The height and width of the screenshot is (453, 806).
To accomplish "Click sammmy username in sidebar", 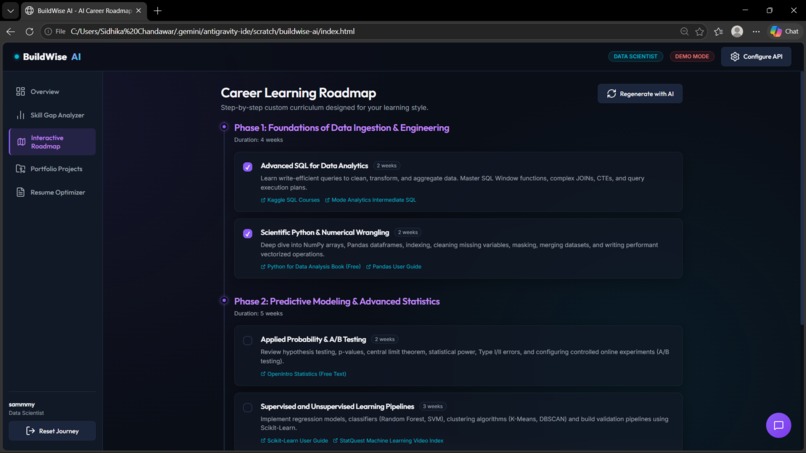I will click(x=22, y=405).
